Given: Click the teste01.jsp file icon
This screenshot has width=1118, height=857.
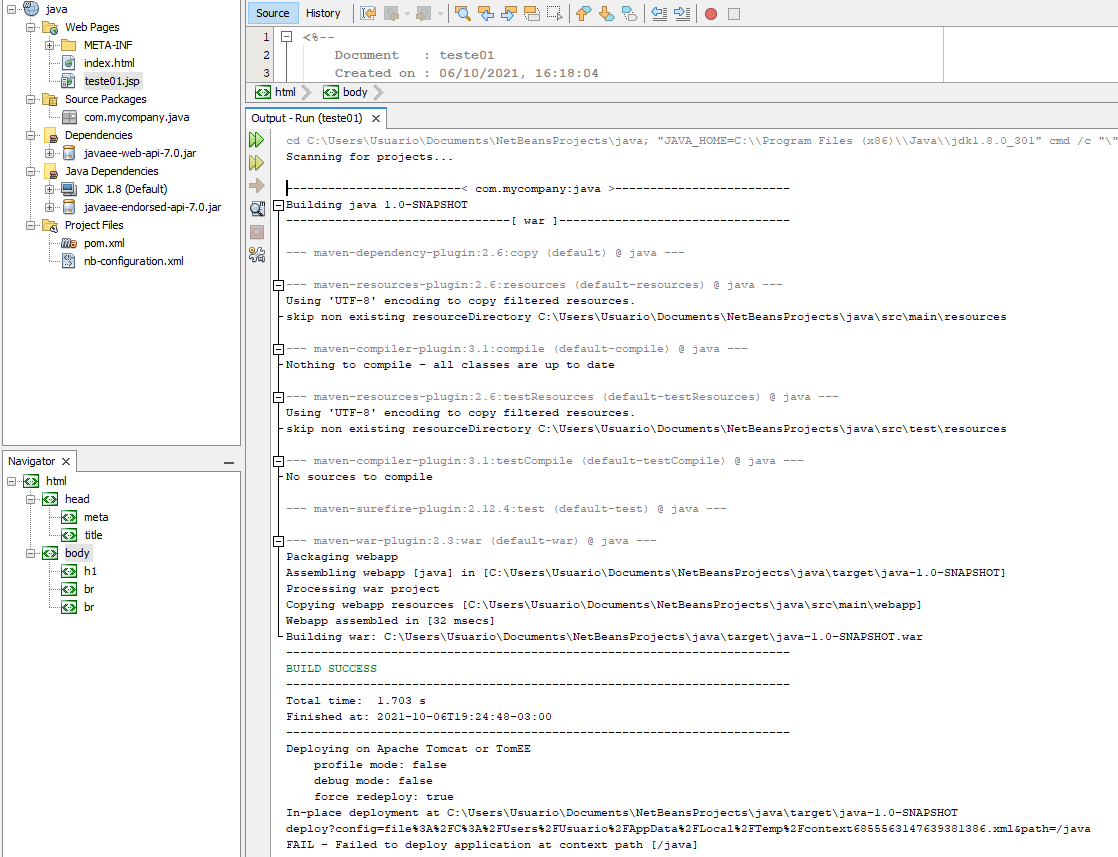Looking at the screenshot, I should (68, 81).
